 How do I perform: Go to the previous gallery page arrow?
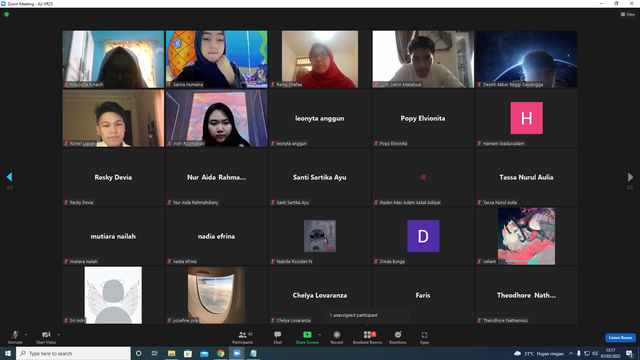[x=9, y=177]
